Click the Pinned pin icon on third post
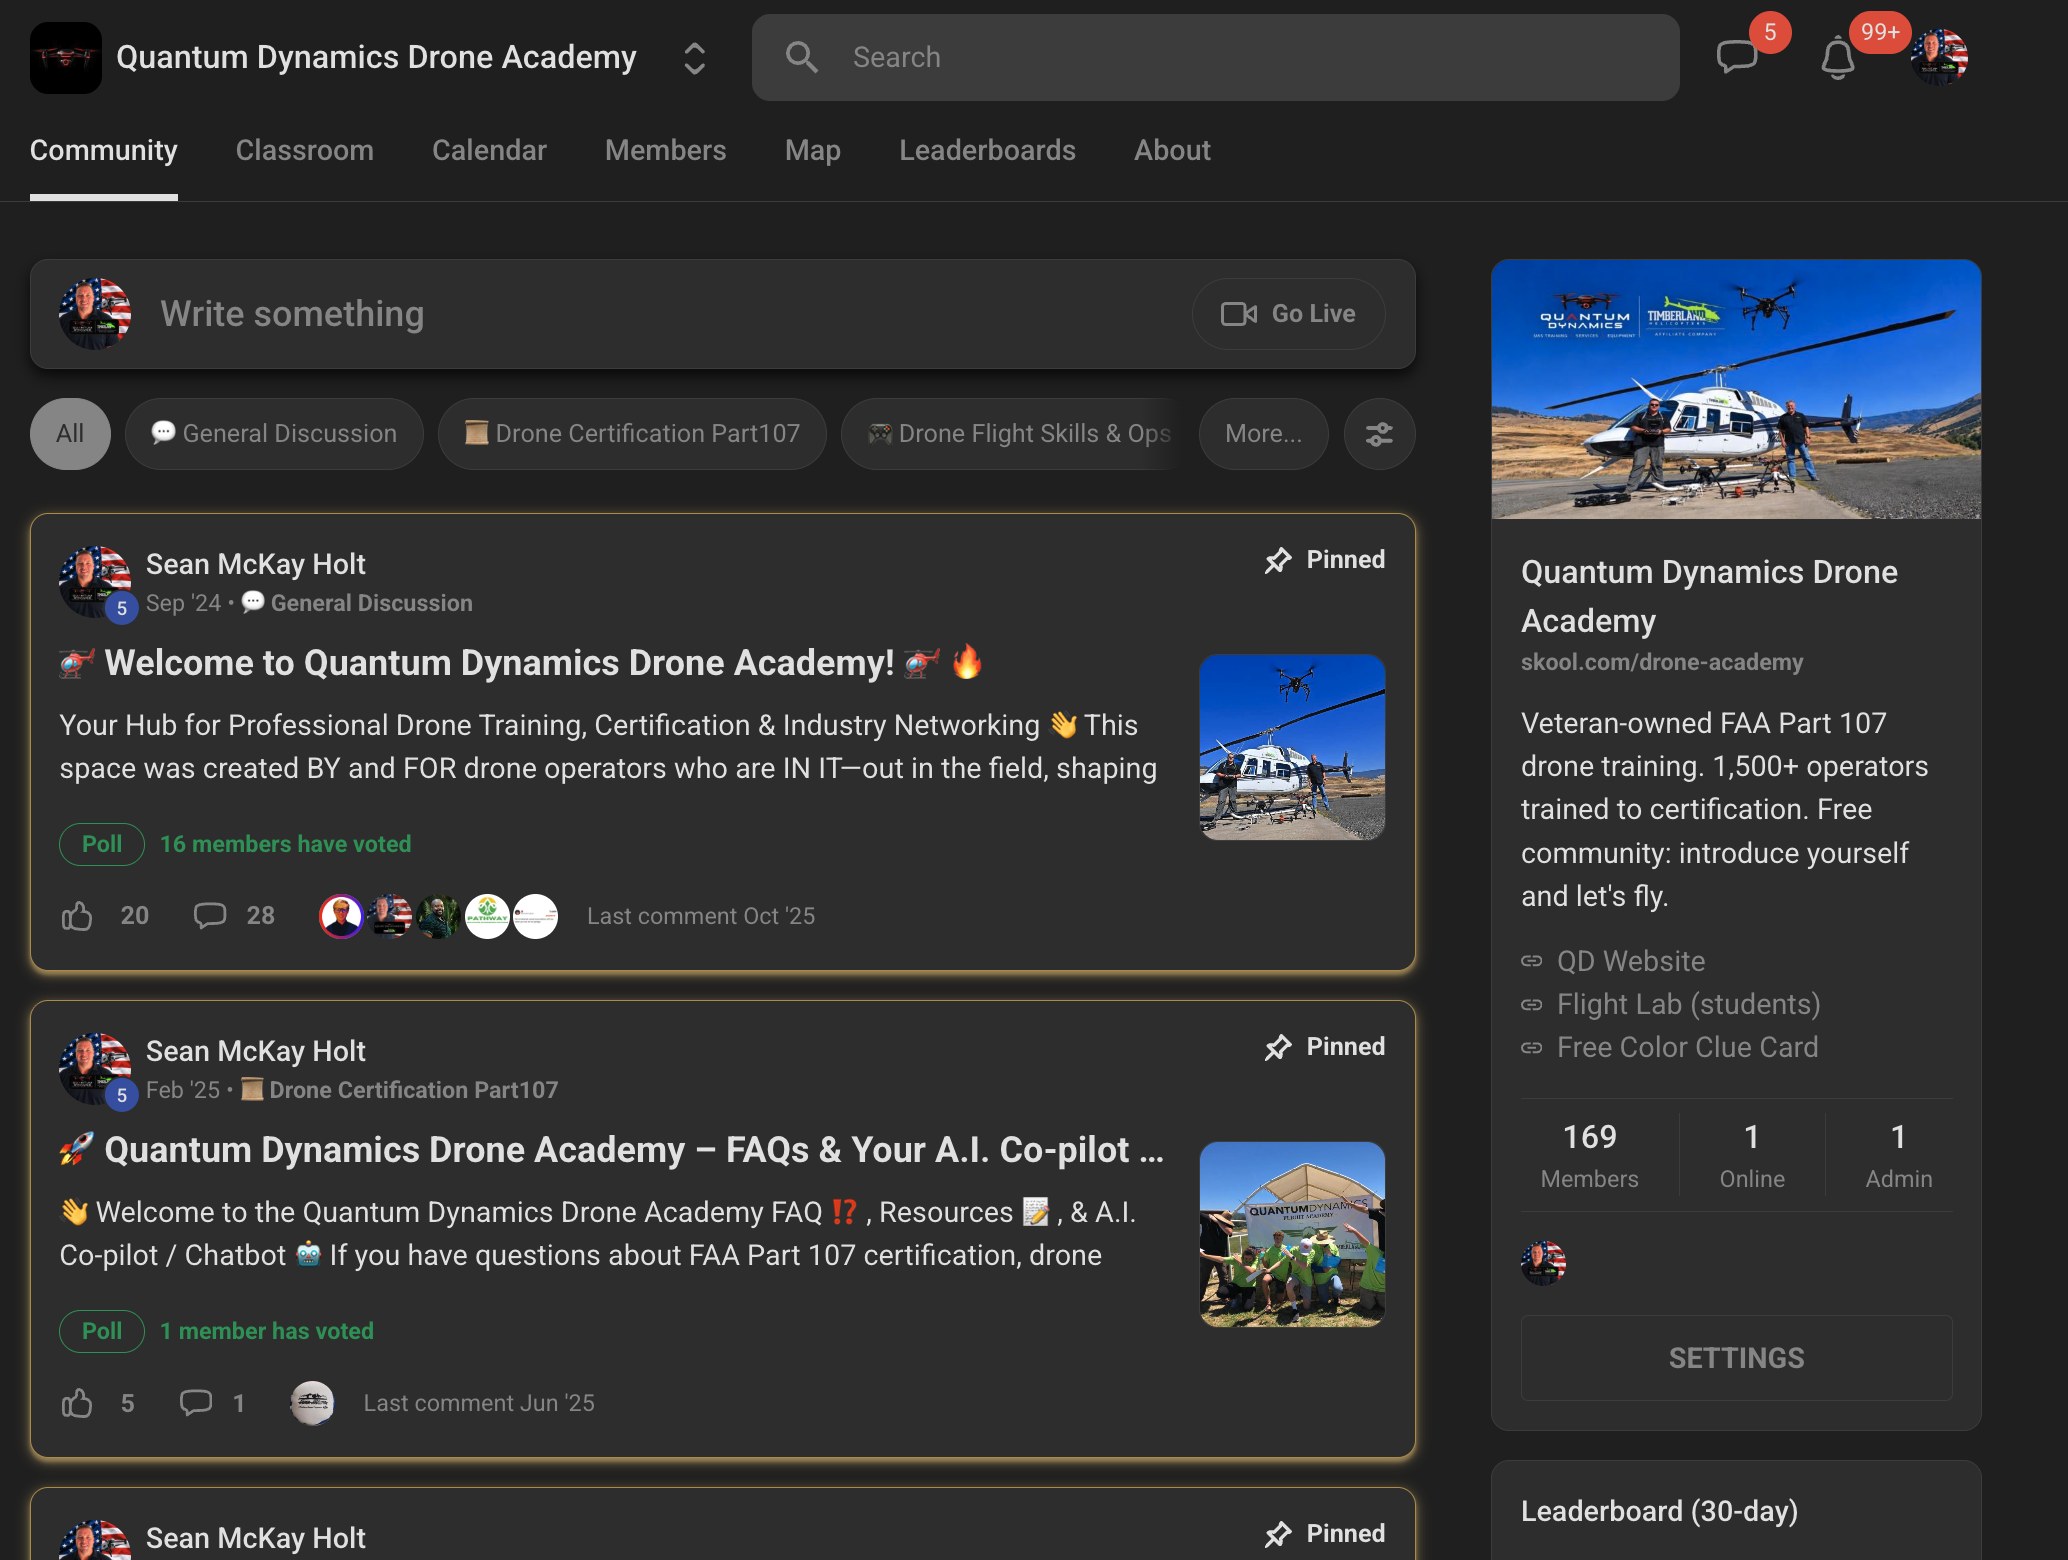Screen dimensions: 2068x1560 tap(1278, 1534)
